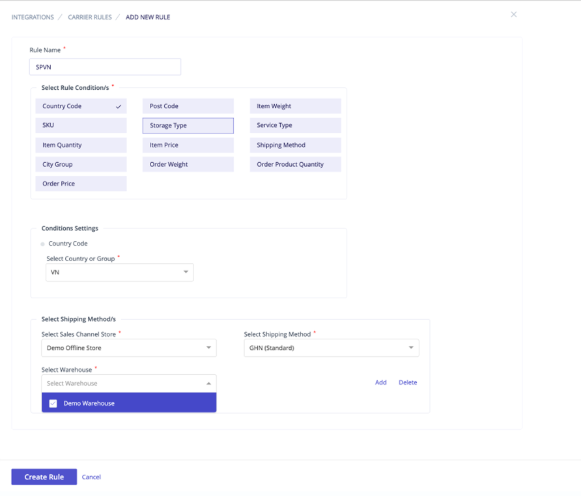581x497 pixels.
Task: Select the Order Price condition
Action: [x=81, y=183]
